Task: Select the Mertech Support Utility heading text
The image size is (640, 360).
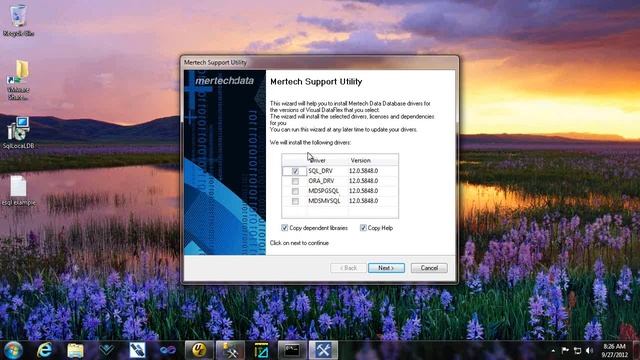Action: 316,82
